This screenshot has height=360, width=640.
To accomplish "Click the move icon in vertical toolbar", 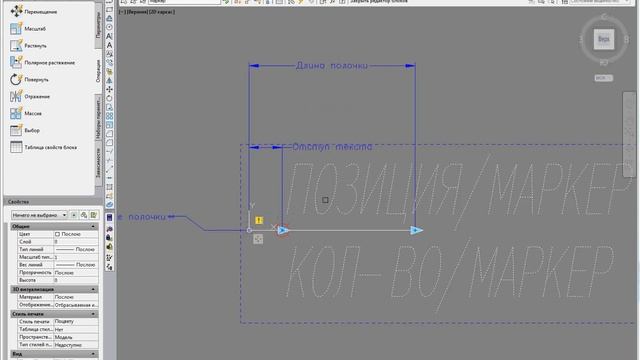I will 109,89.
